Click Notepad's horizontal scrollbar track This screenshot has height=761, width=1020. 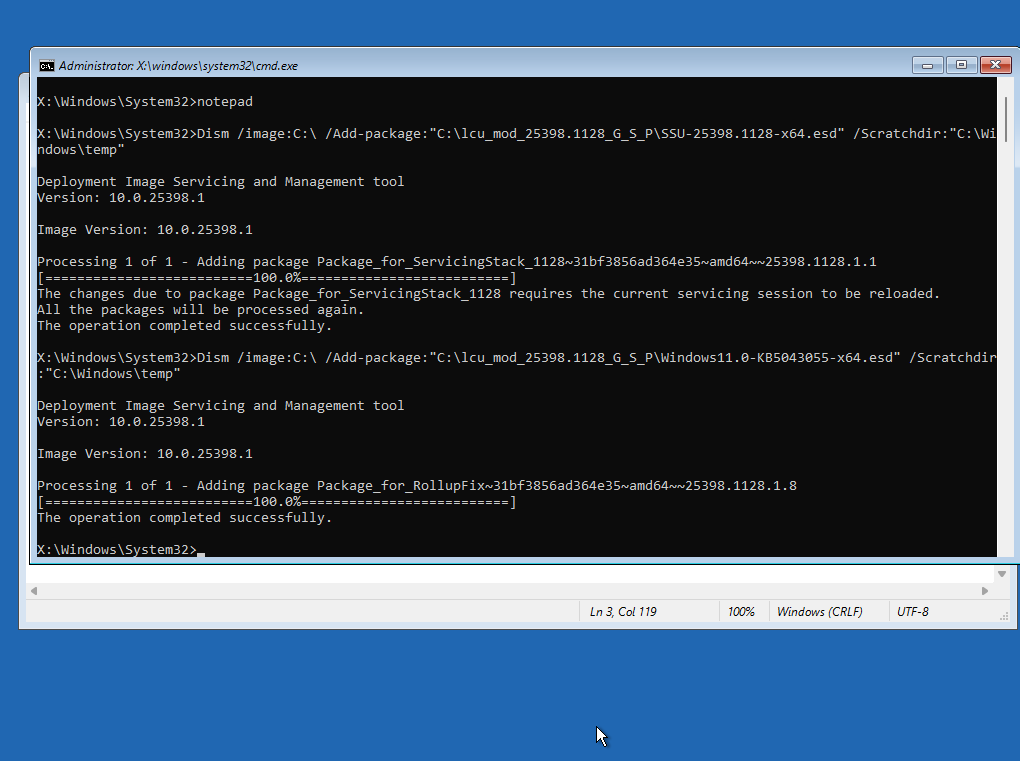click(509, 591)
